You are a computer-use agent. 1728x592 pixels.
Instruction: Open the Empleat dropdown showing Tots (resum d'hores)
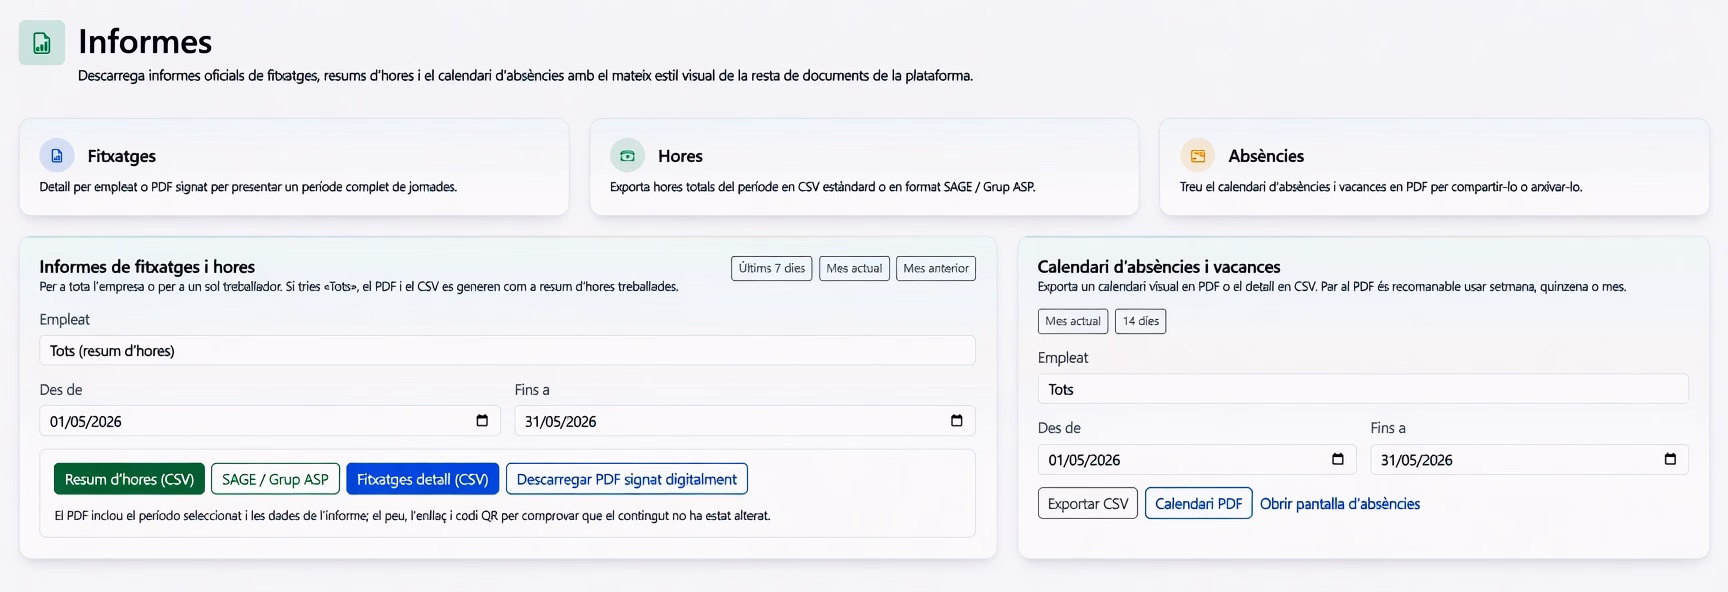[507, 351]
